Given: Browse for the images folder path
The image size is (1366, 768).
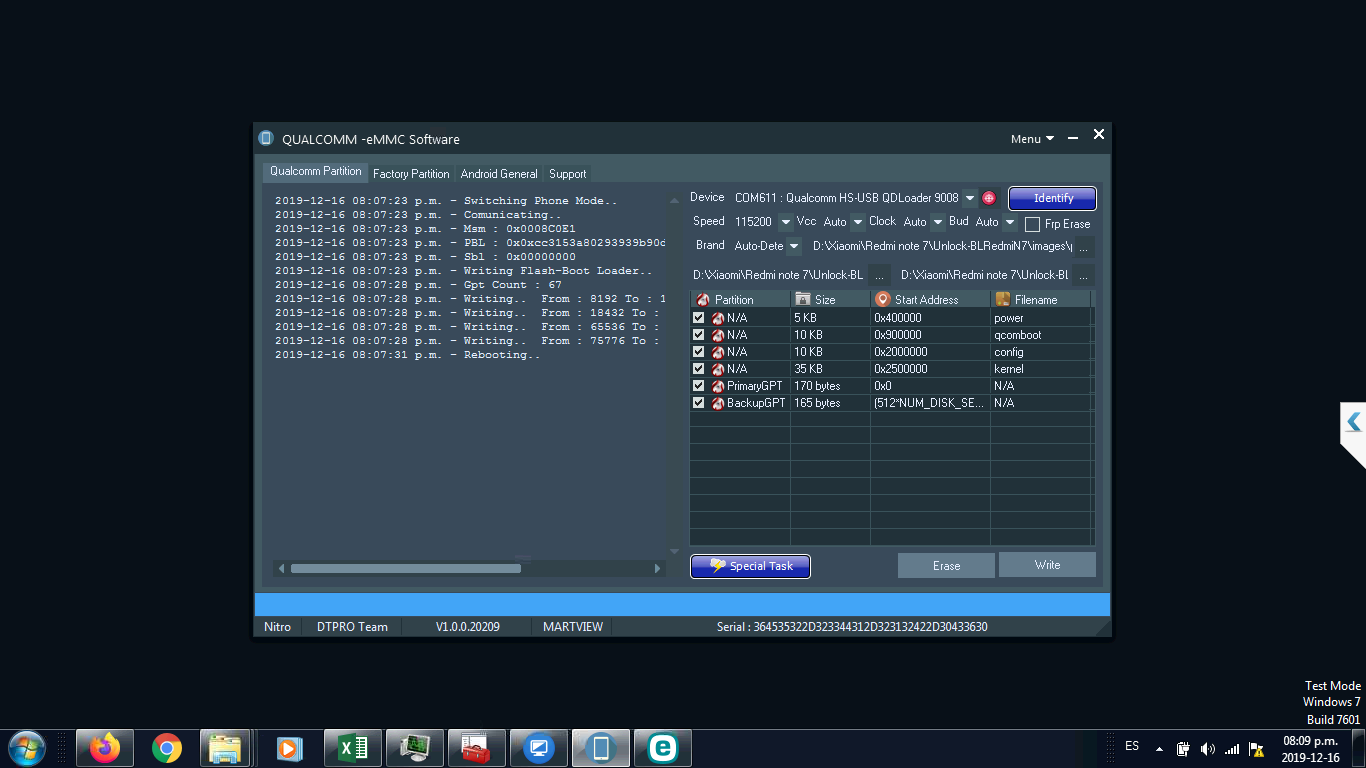Looking at the screenshot, I should click(1085, 246).
